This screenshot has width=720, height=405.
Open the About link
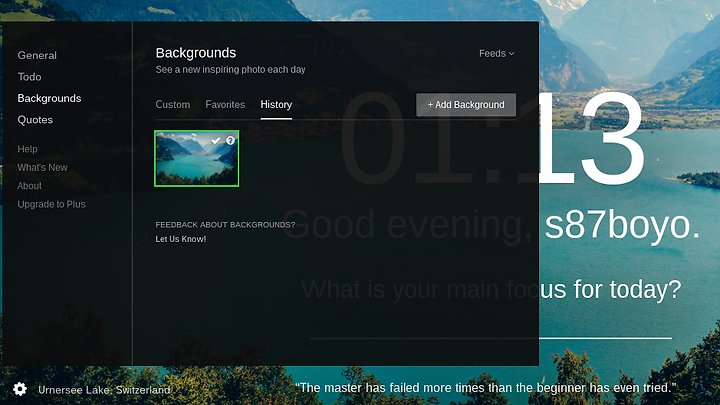point(29,186)
